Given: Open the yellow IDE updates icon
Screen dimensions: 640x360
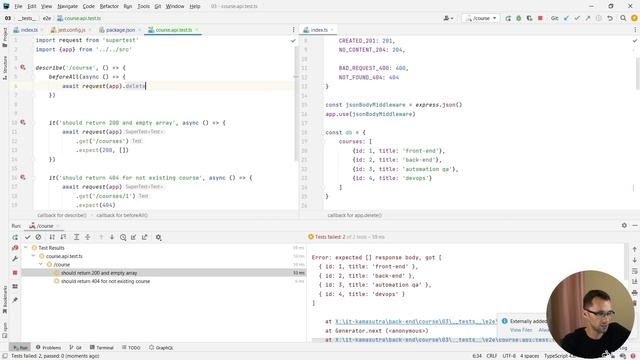Looking at the screenshot, I should point(634,18).
